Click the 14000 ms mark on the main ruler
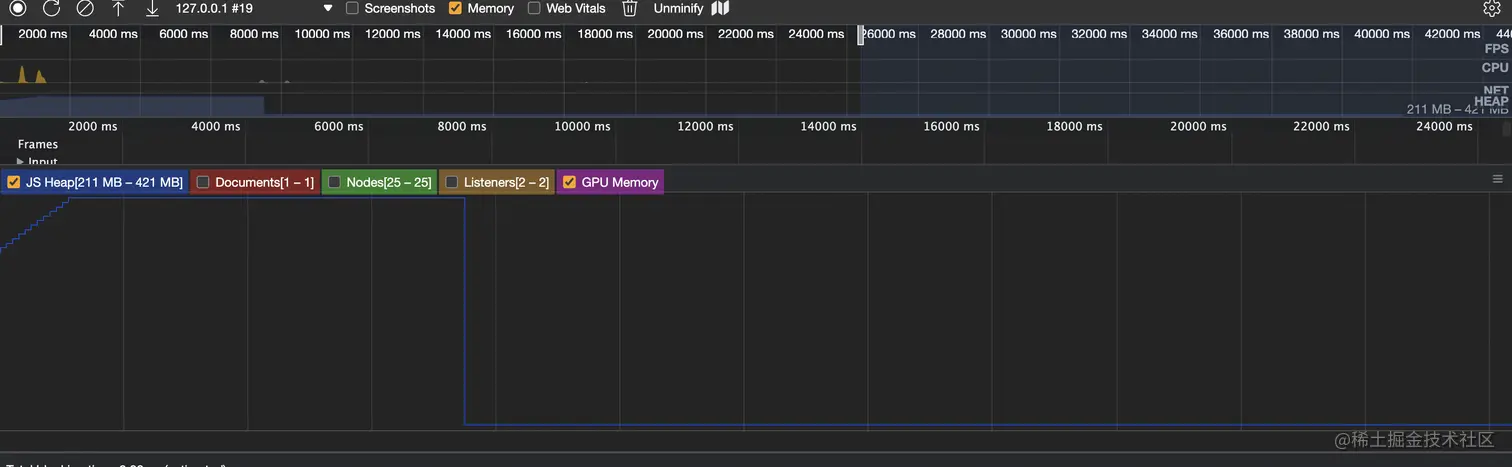The height and width of the screenshot is (467, 1512). (x=829, y=126)
